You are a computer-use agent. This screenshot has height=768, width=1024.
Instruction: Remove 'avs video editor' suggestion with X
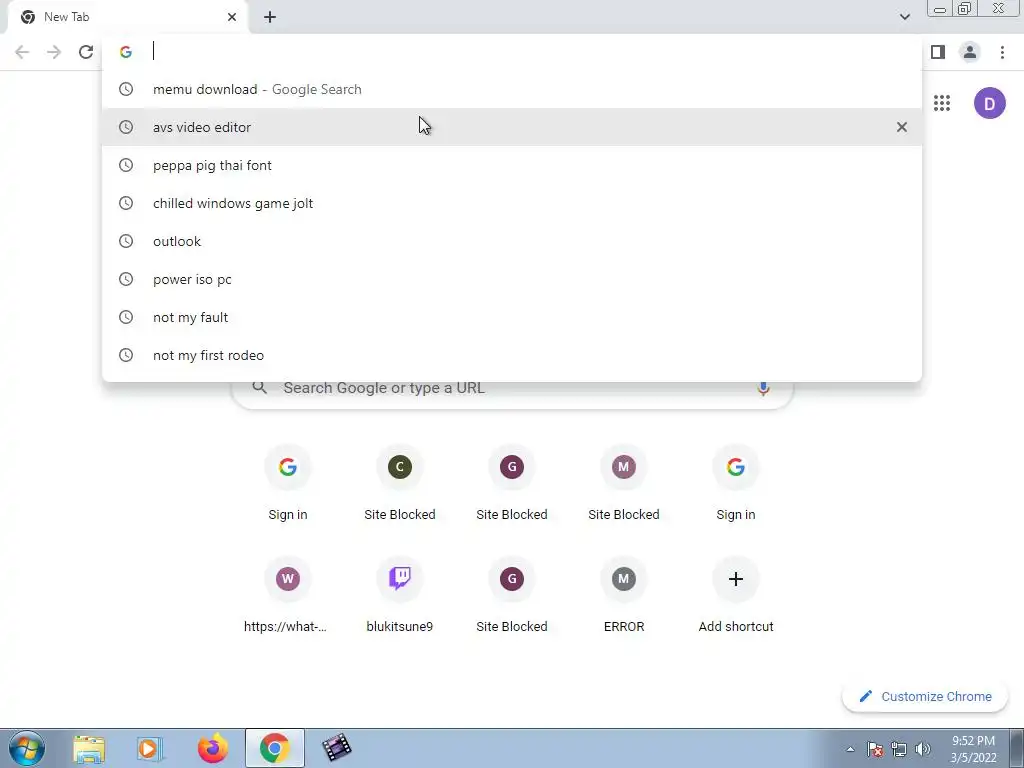coord(901,127)
